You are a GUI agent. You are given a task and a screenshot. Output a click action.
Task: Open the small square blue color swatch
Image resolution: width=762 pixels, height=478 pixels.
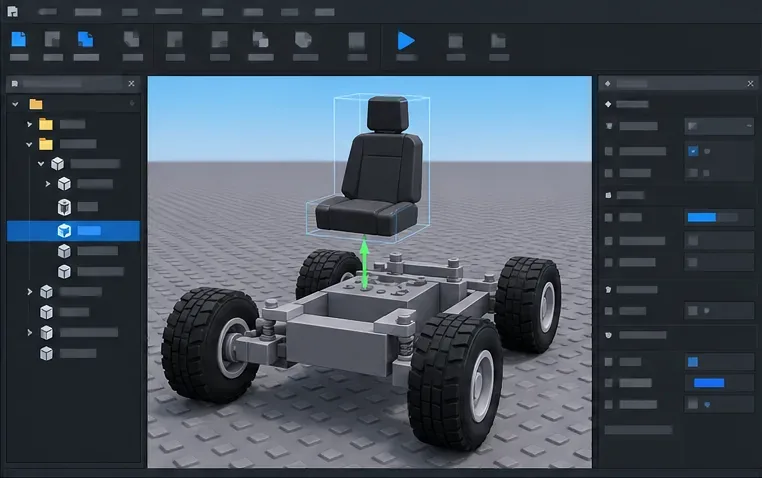click(693, 362)
